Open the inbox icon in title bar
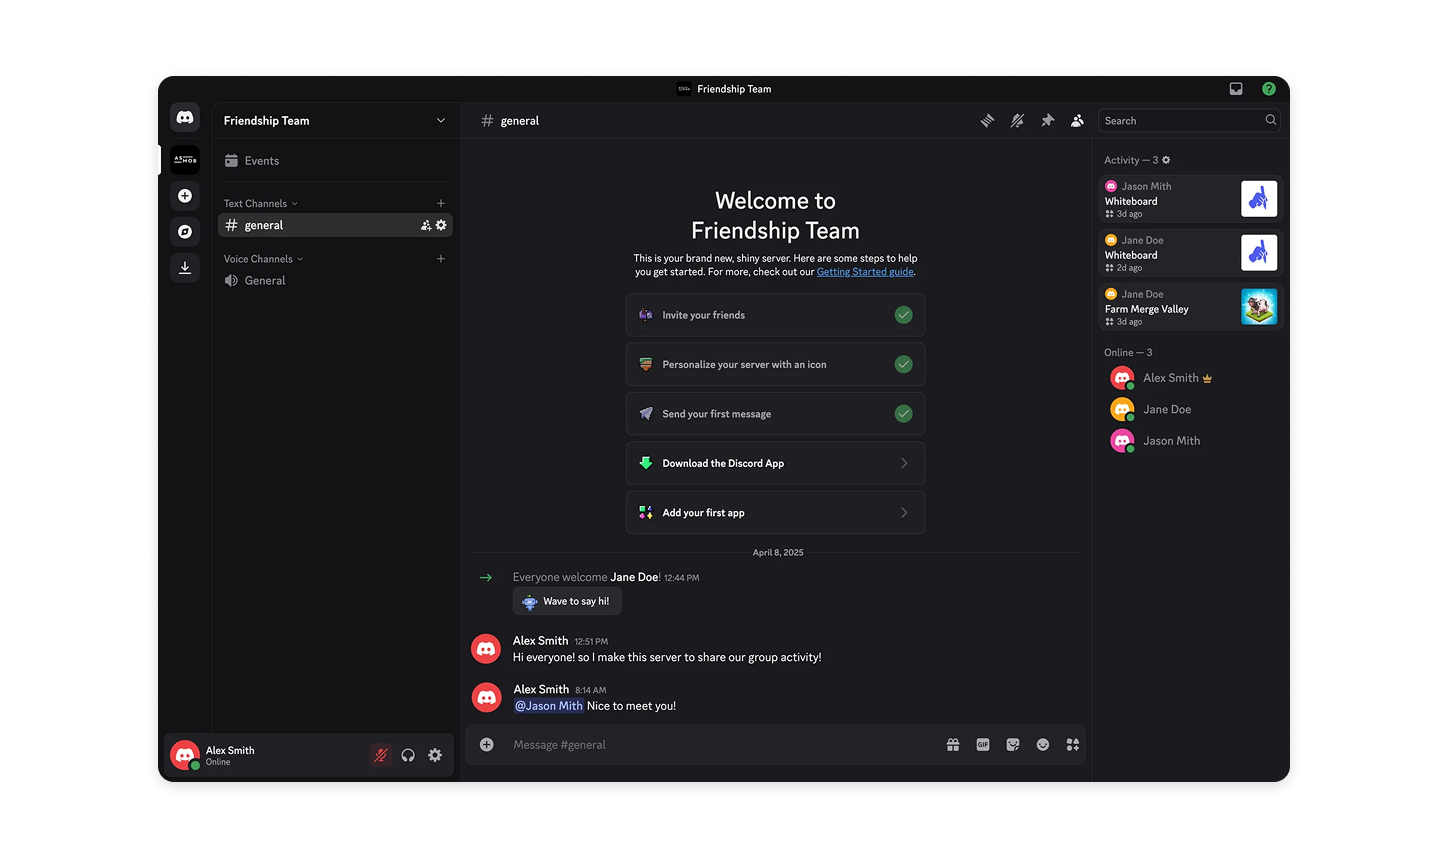1450x855 pixels. [x=1236, y=89]
